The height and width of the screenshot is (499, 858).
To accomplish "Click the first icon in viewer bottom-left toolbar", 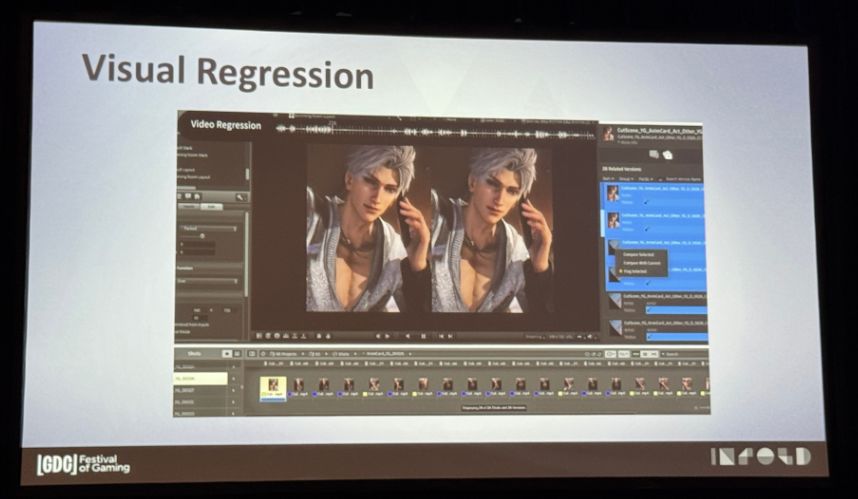I will (x=259, y=336).
